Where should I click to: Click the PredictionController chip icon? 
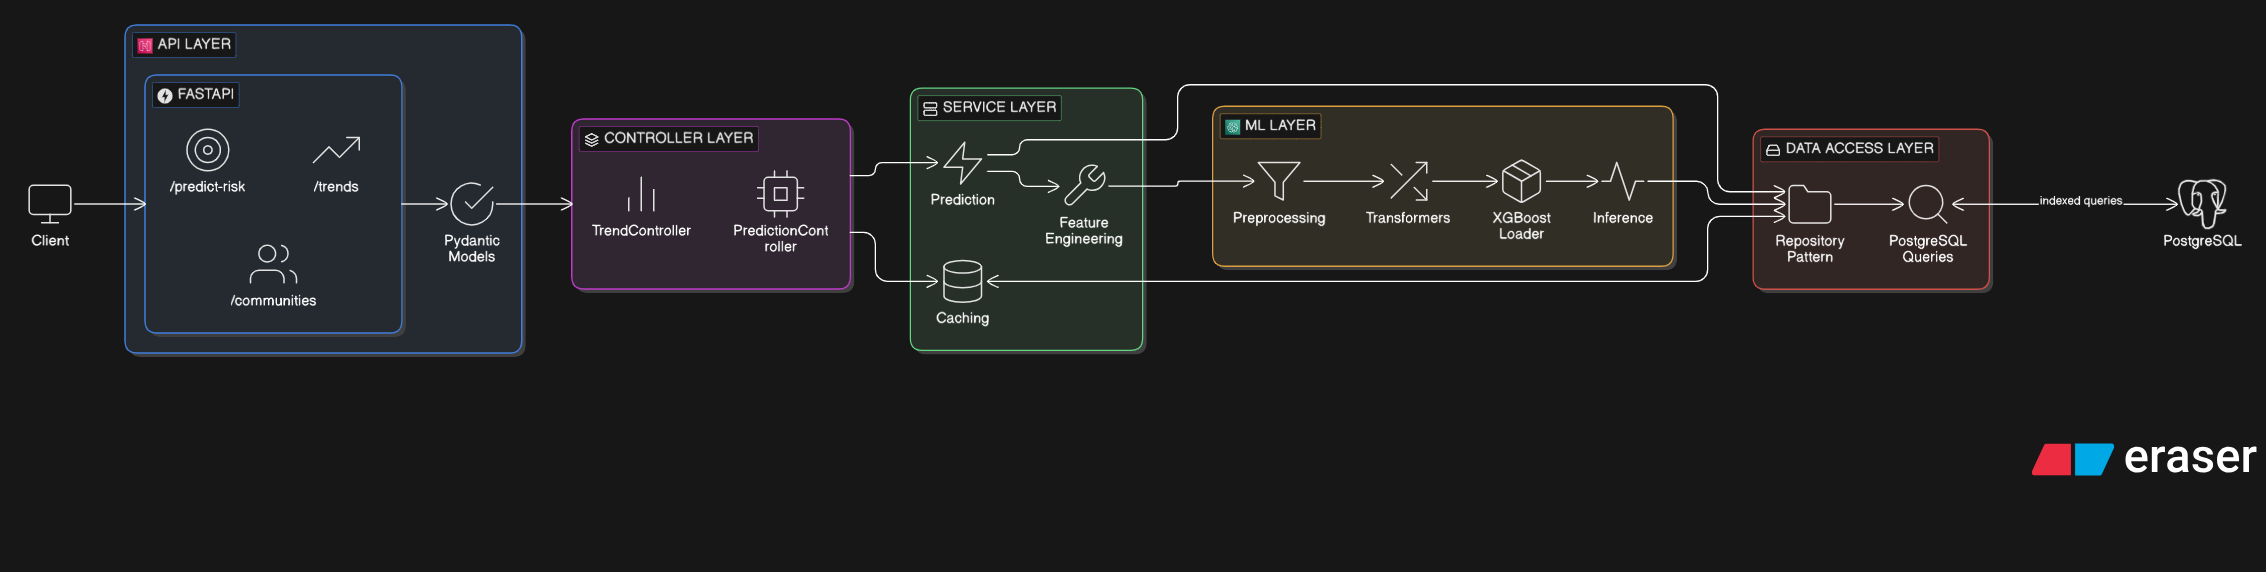(781, 194)
